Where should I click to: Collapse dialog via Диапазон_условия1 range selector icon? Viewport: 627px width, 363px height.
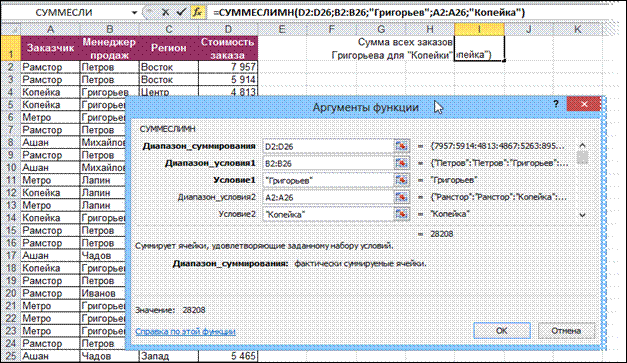401,163
